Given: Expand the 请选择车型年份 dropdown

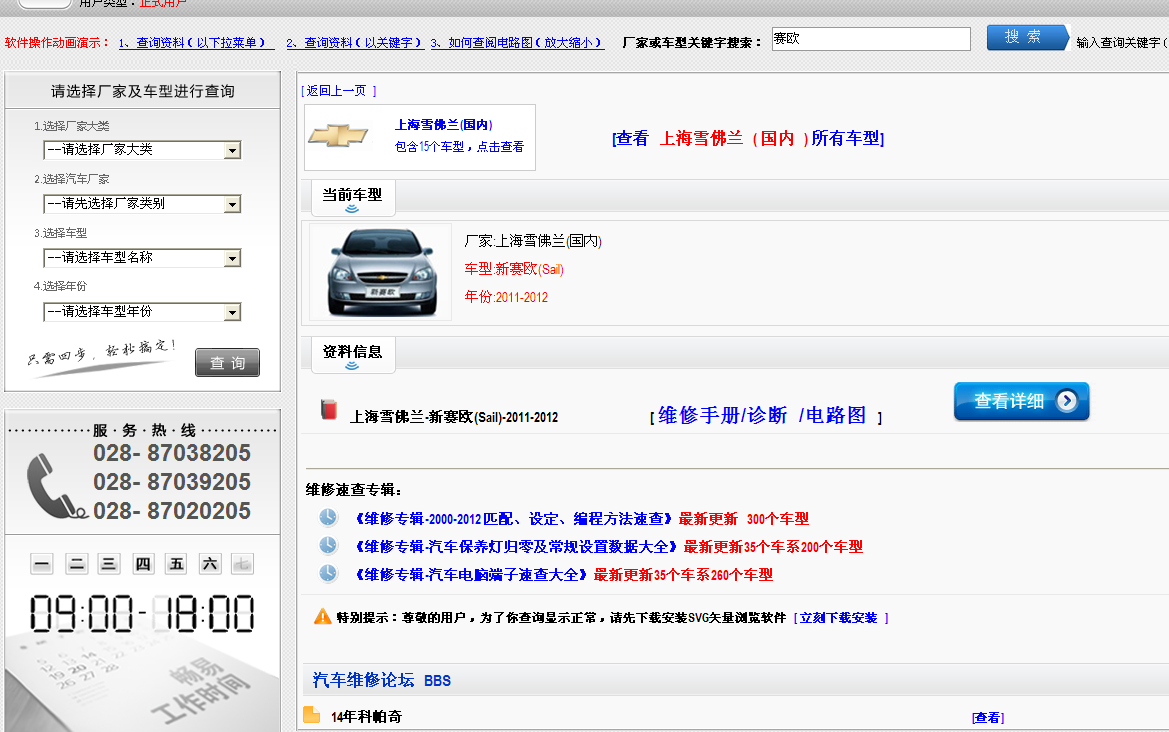Looking at the screenshot, I should (142, 312).
